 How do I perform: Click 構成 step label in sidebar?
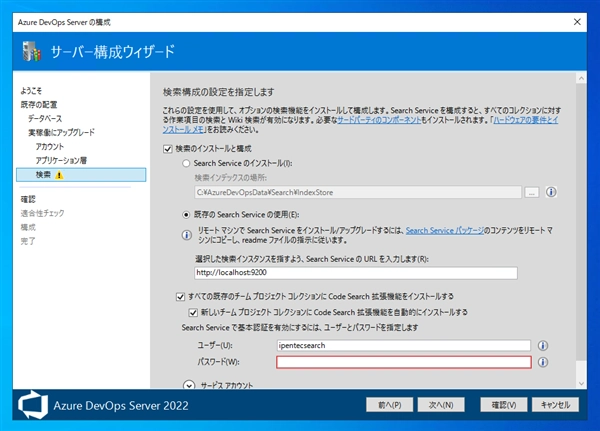pyautogui.click(x=28, y=227)
